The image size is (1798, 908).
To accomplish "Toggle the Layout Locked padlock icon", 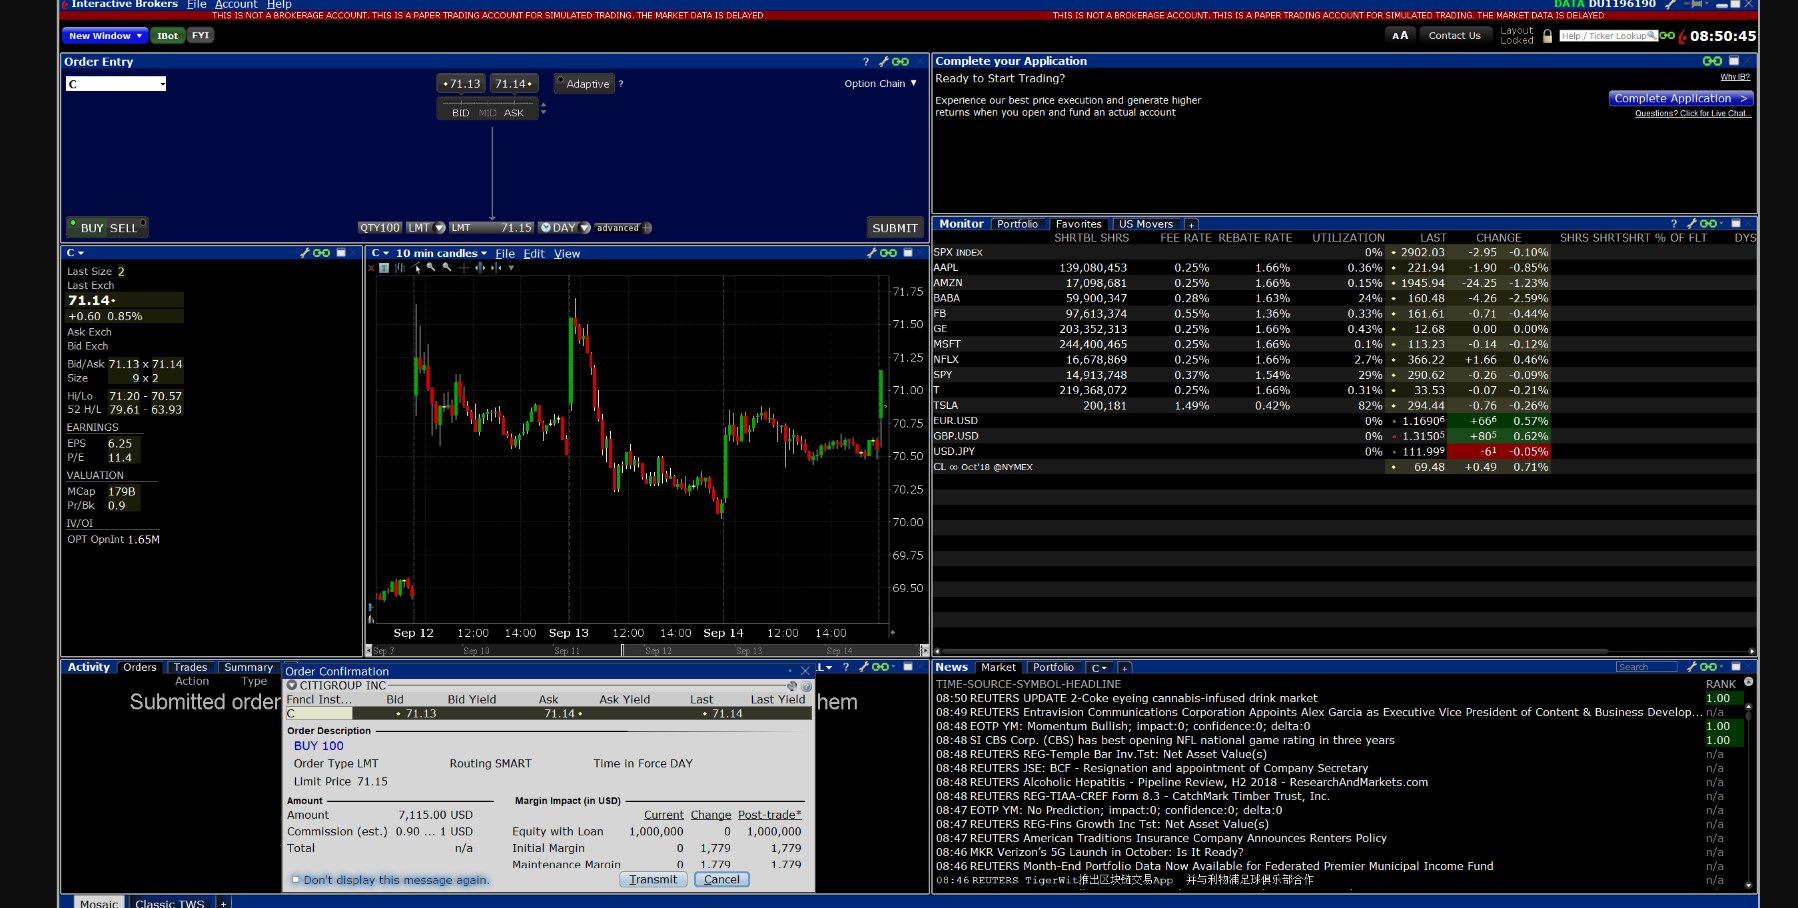I will (1548, 36).
